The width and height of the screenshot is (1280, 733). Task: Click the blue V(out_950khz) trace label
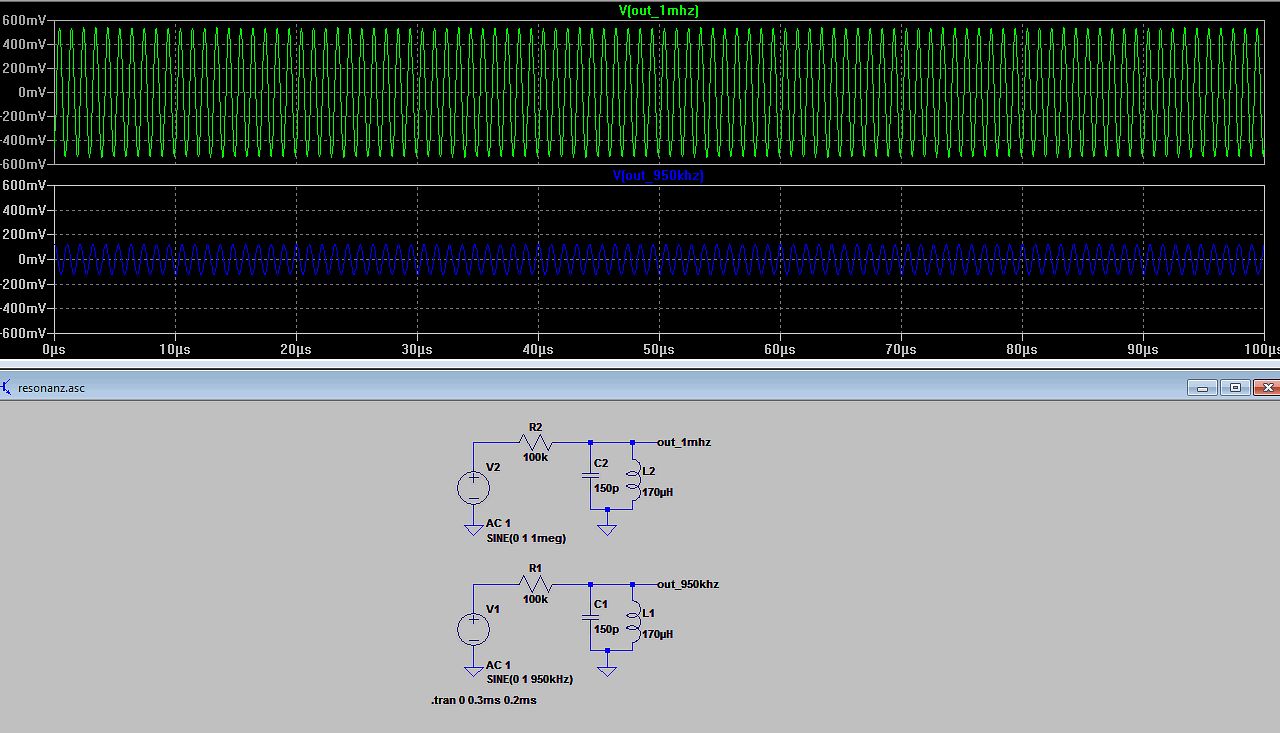[658, 176]
